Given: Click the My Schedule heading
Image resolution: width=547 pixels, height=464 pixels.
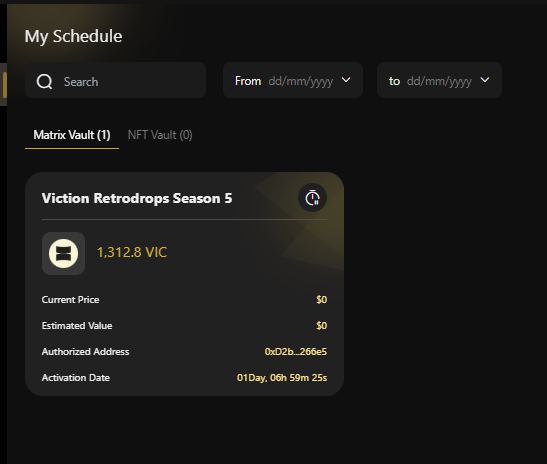Looking at the screenshot, I should (74, 36).
